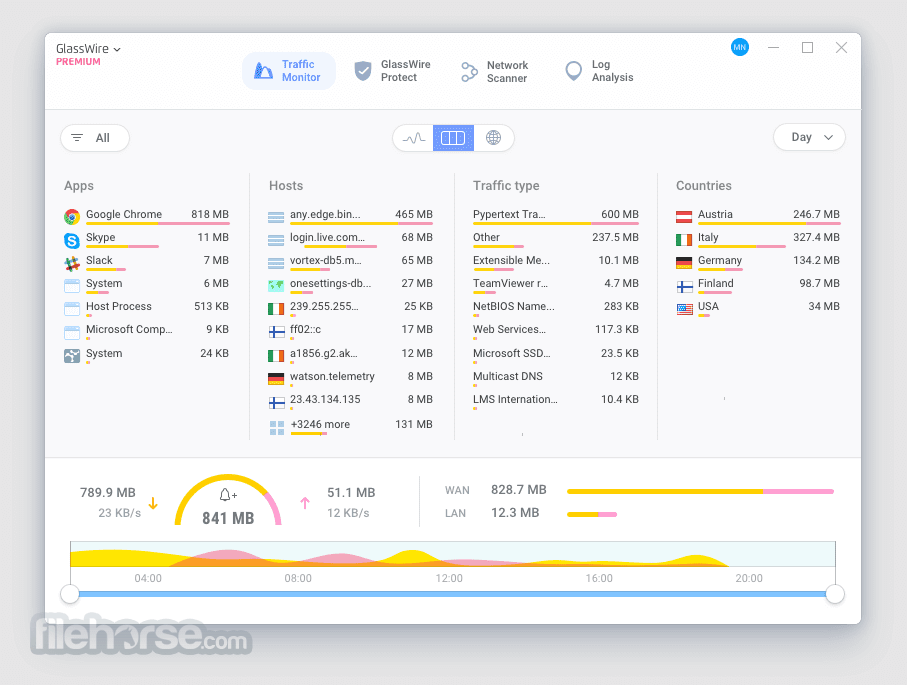Click the Slack app icon
The image size is (907, 685).
coord(72,263)
